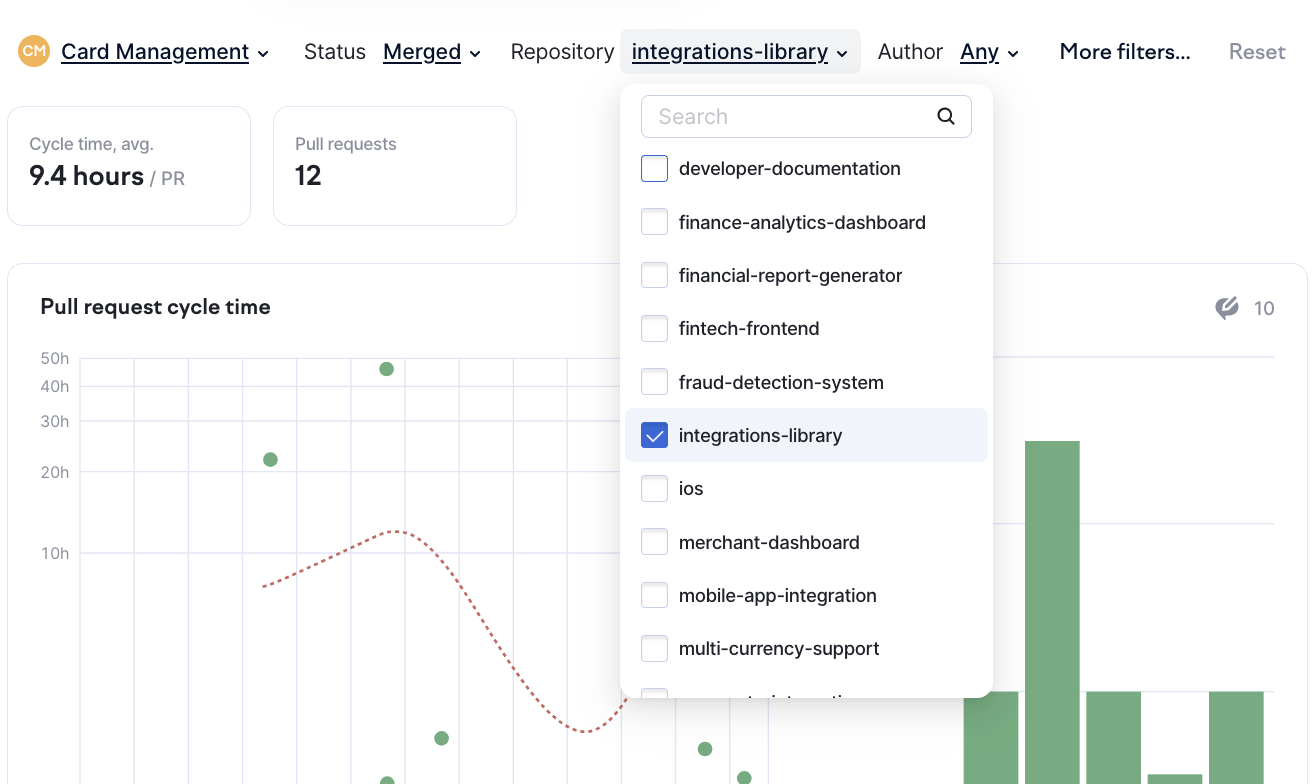Viewport: 1314px width, 784px height.
Task: Enable the fraud-detection-system checkbox
Action: pos(654,382)
